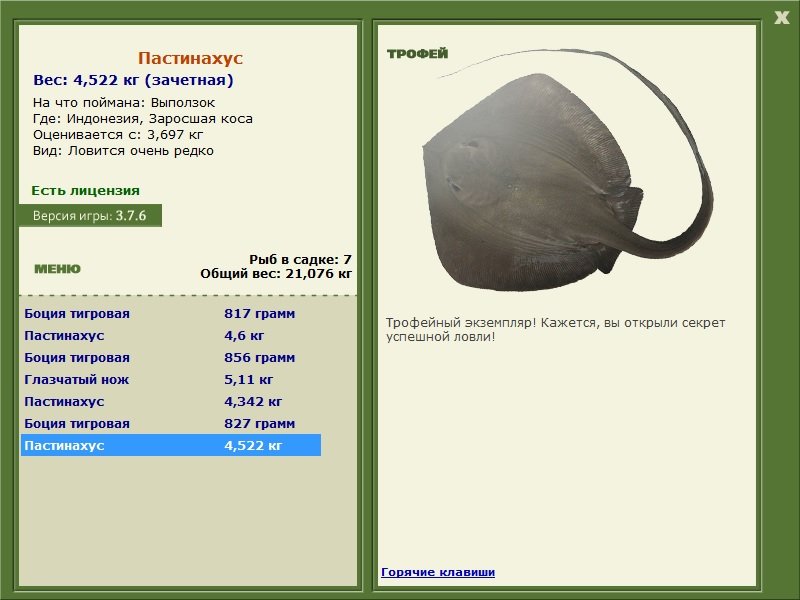The image size is (800, 600).
Task: Select the Глазчатый нож 5,11 кг row
Action: coord(170,379)
